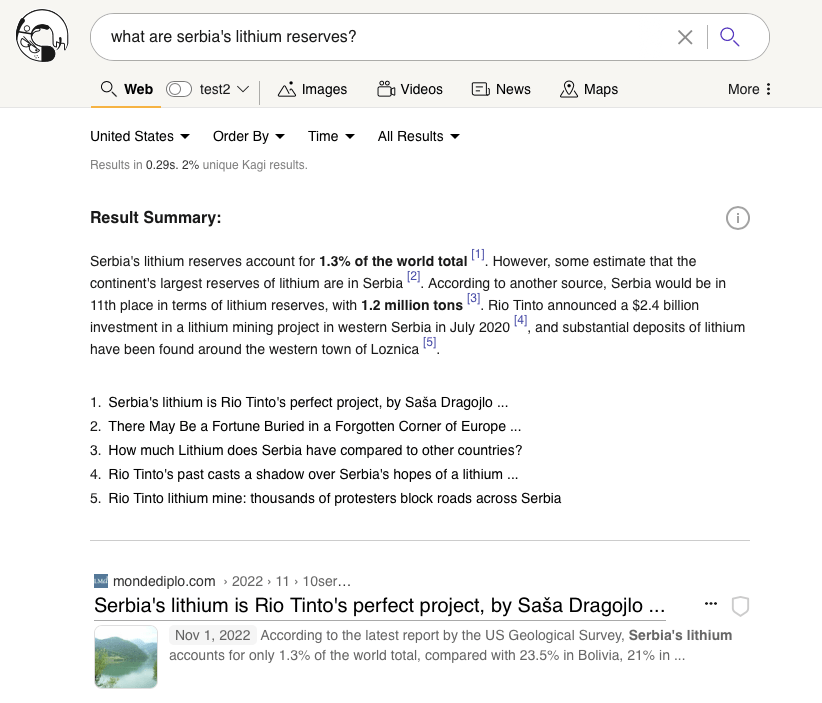This screenshot has height=703, width=822.
Task: Expand the test2 lens dropdown chevron
Action: pos(243,89)
